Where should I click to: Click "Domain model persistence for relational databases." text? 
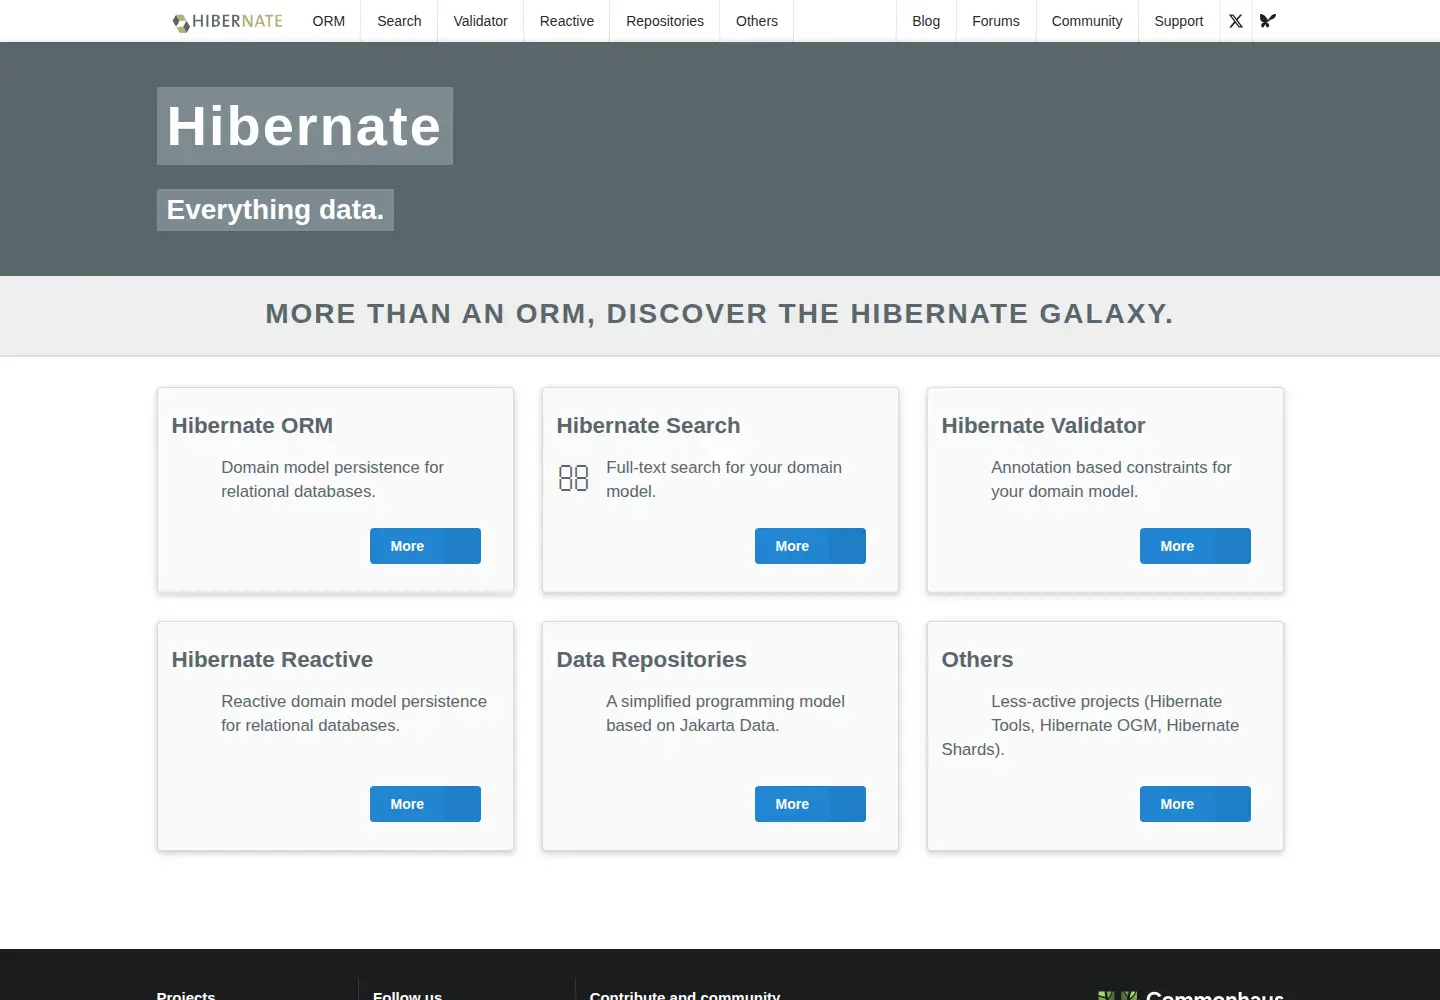pyautogui.click(x=333, y=479)
